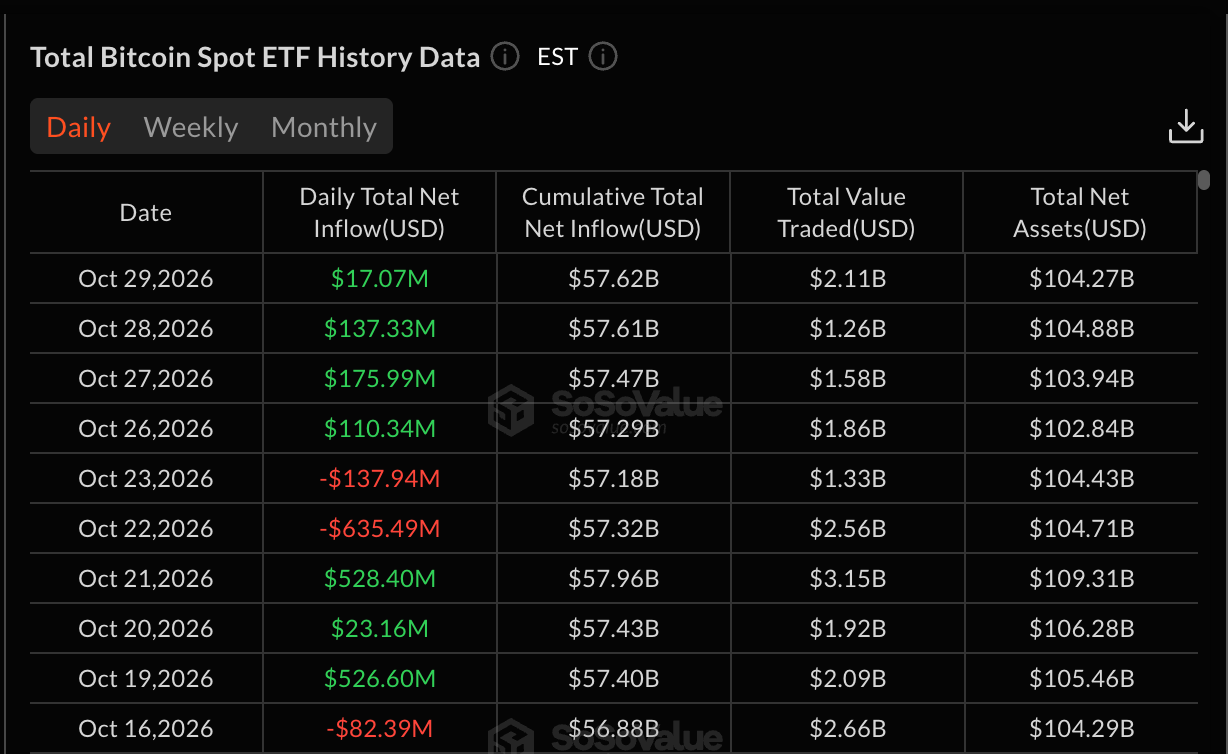Click the $57.61B cumulative inflow cell
The width and height of the screenshot is (1228, 754).
point(614,328)
